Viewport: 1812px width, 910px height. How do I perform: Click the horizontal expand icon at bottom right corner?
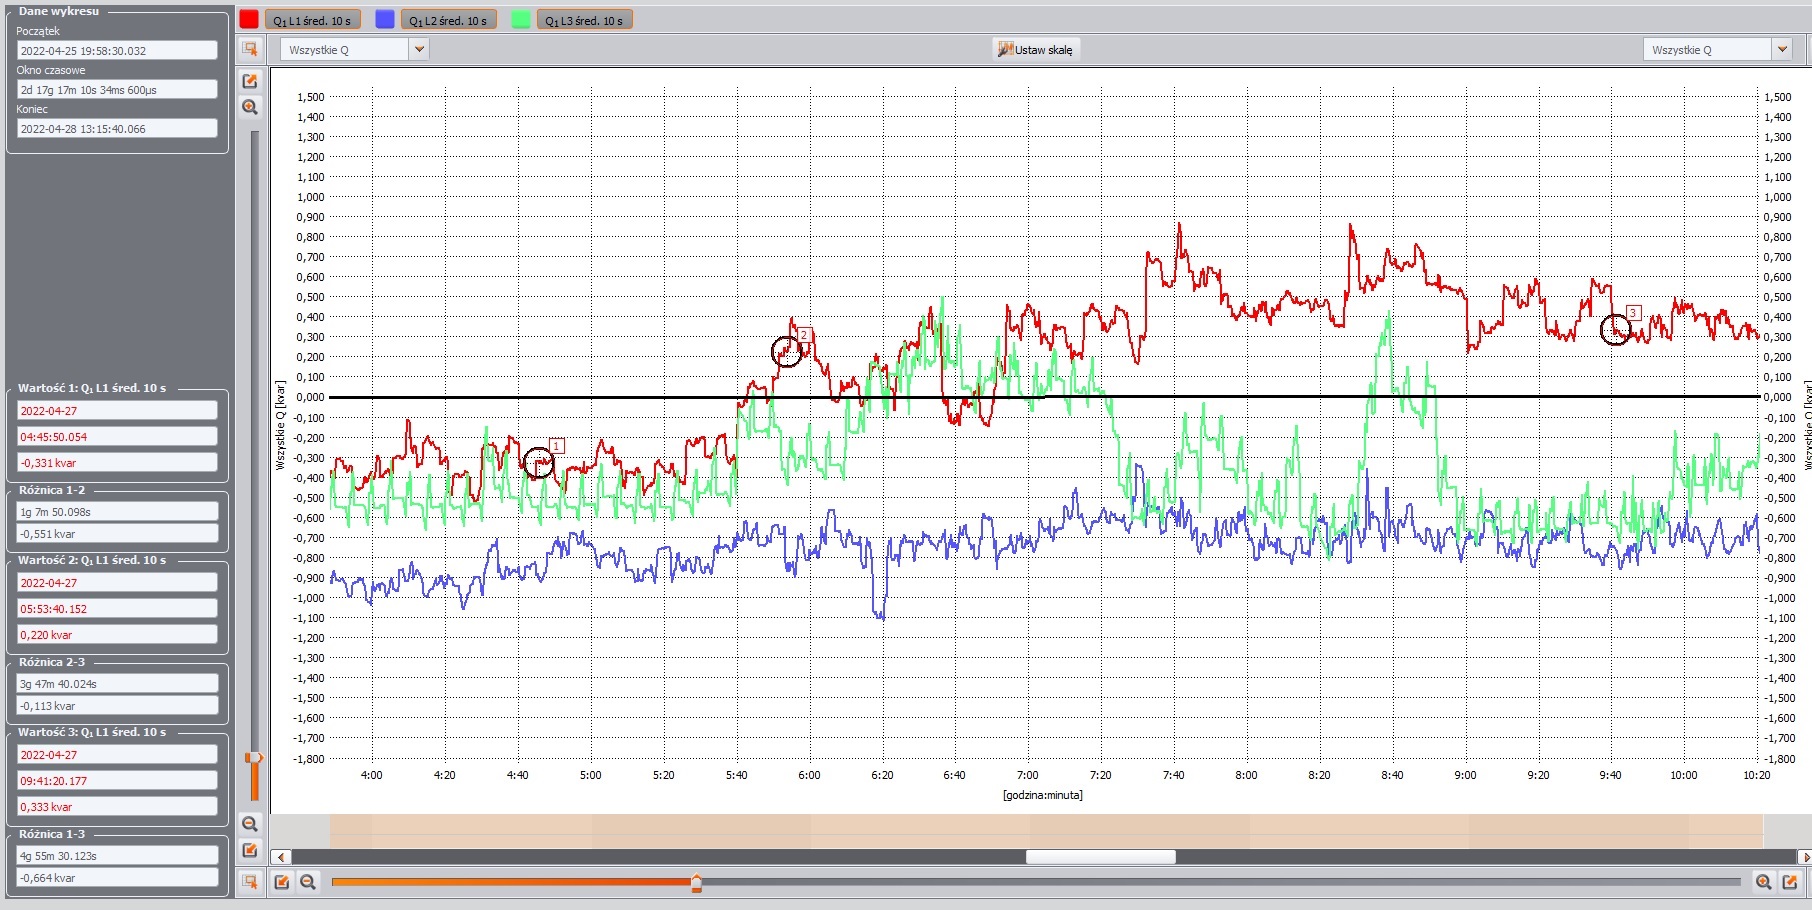click(1790, 882)
